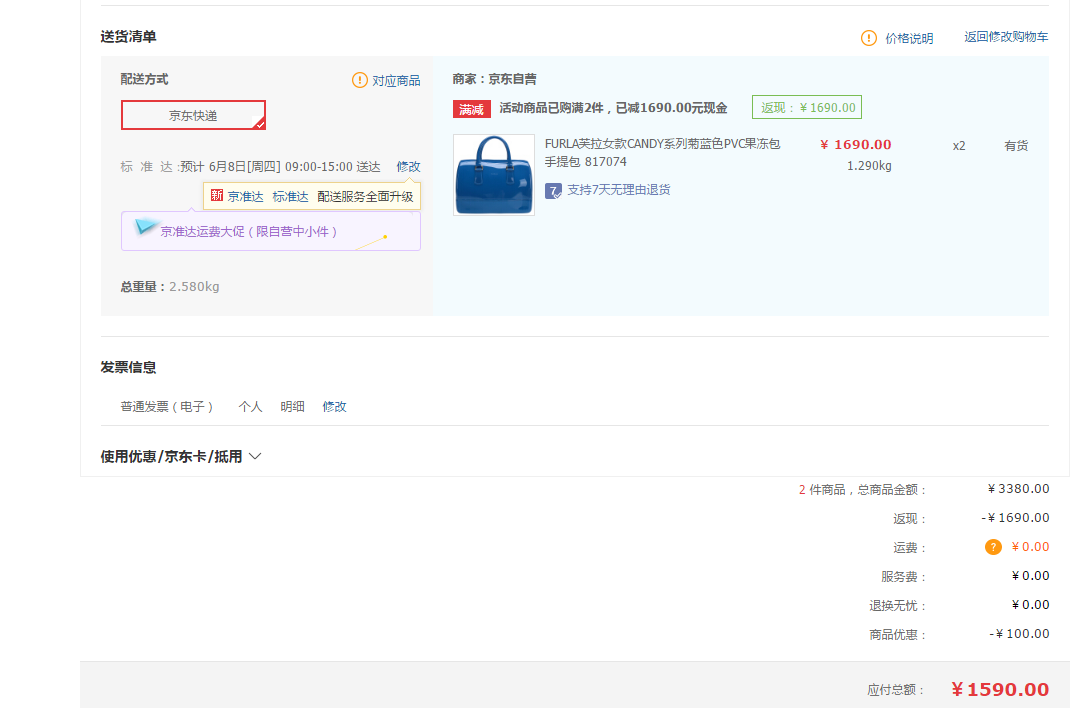Open 京准达 in the delivery tooltip
Image resolution: width=1073 pixels, height=708 pixels.
pyautogui.click(x=246, y=197)
